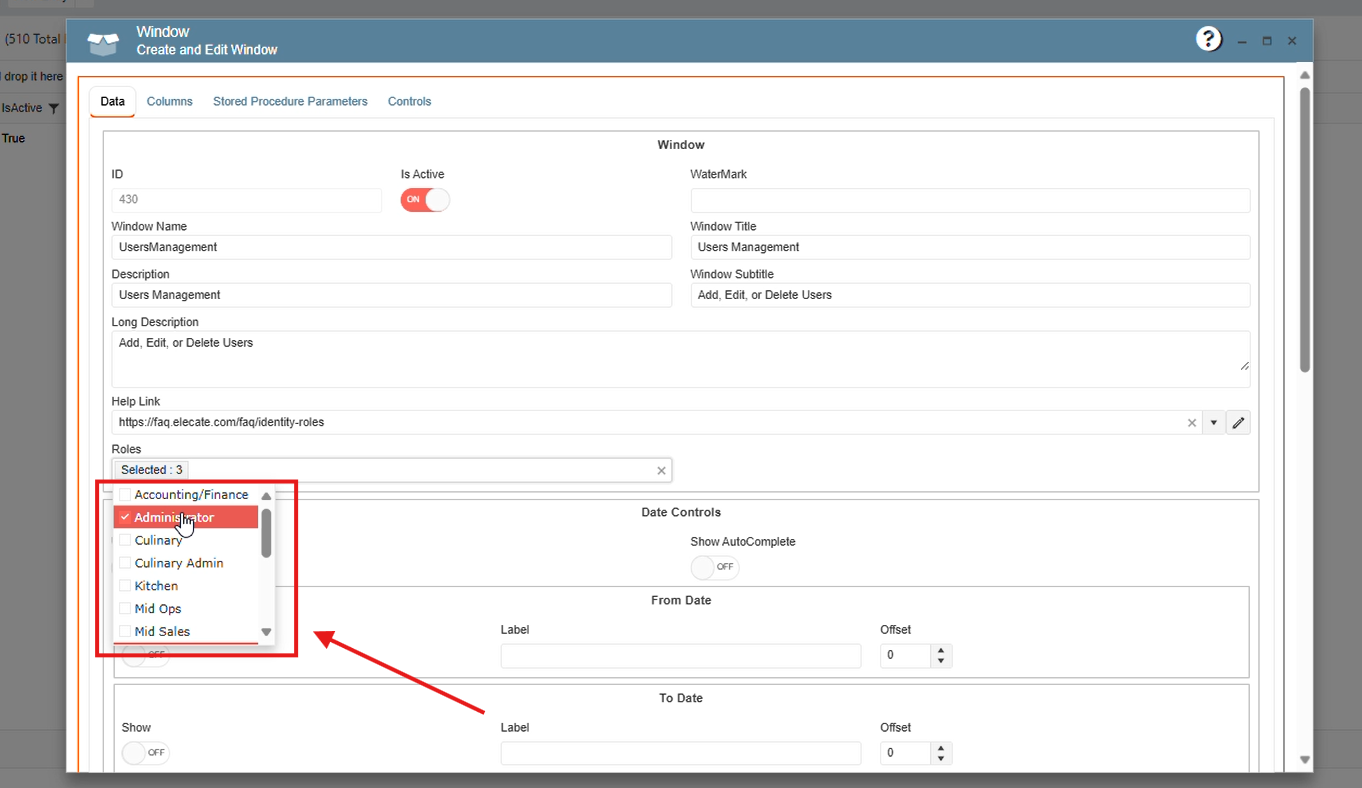Increase the To Date Offset value
Image resolution: width=1362 pixels, height=788 pixels.
[941, 748]
